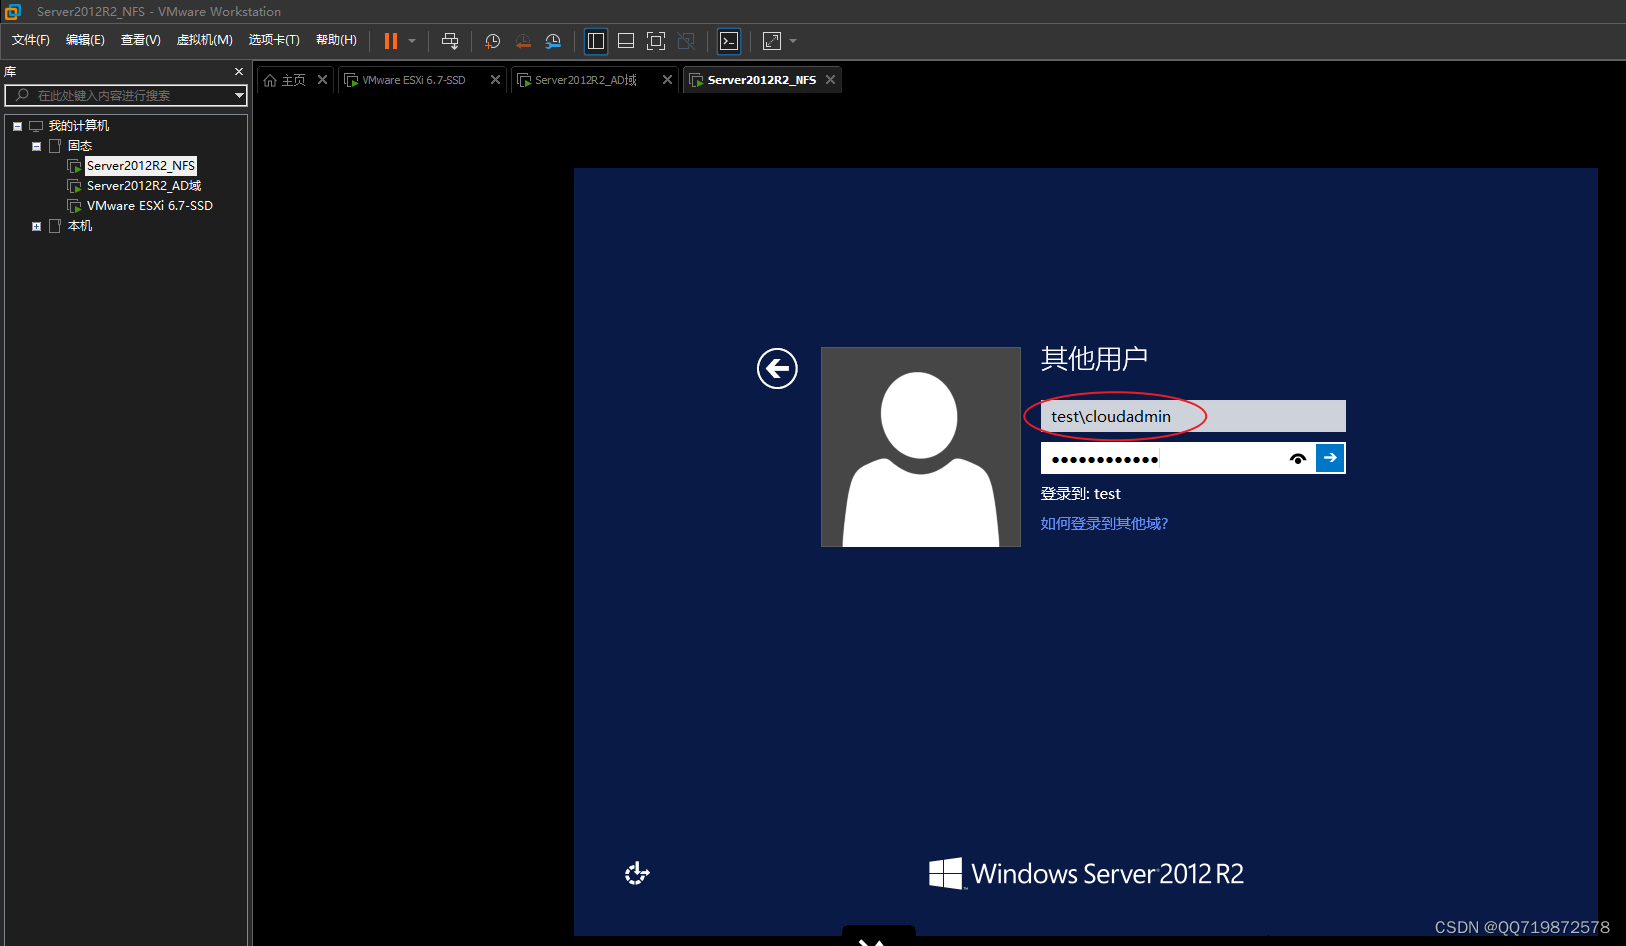Click the folder icon beside 固态

(x=55, y=146)
